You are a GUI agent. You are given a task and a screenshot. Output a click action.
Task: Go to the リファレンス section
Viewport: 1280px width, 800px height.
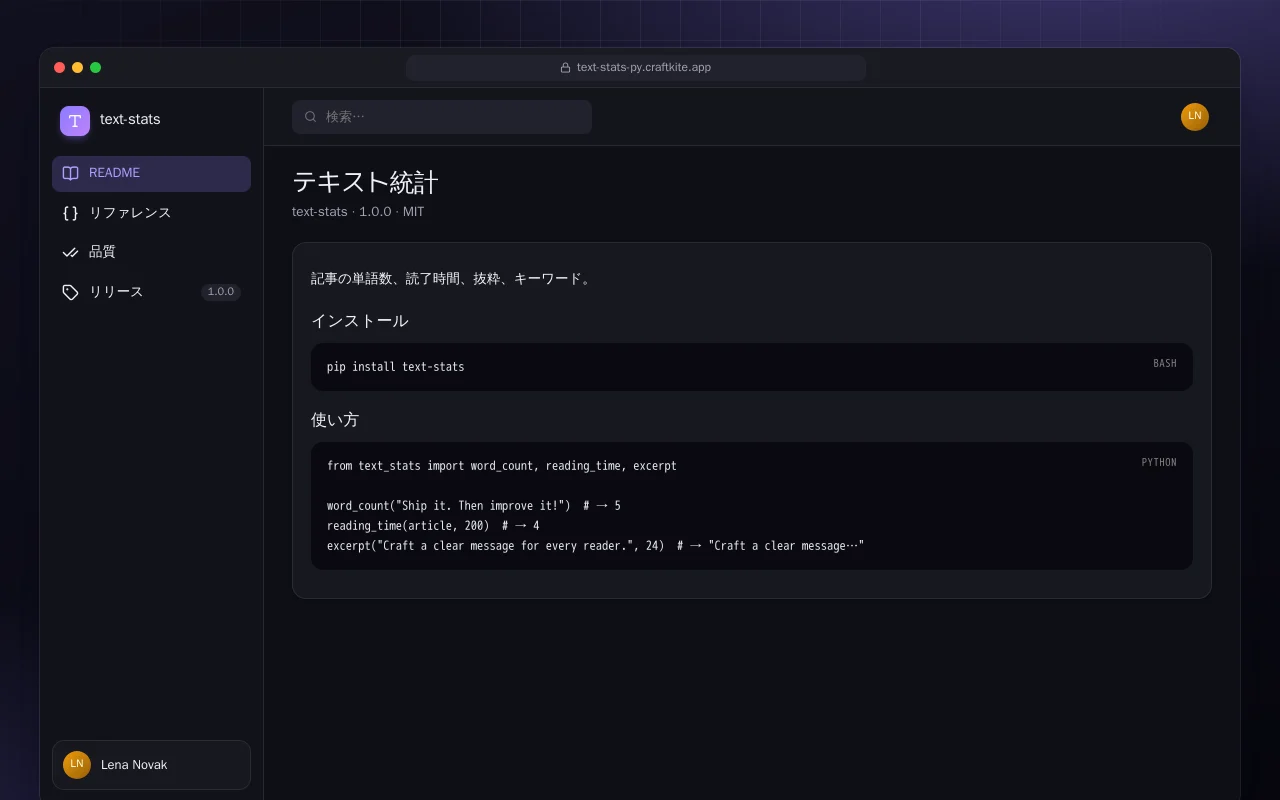pos(151,213)
